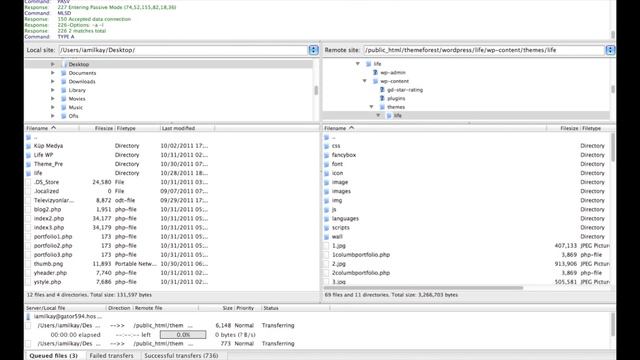Screen dimensions: 640x360
Task: Open the Local site path dropdown
Action: tap(313, 50)
